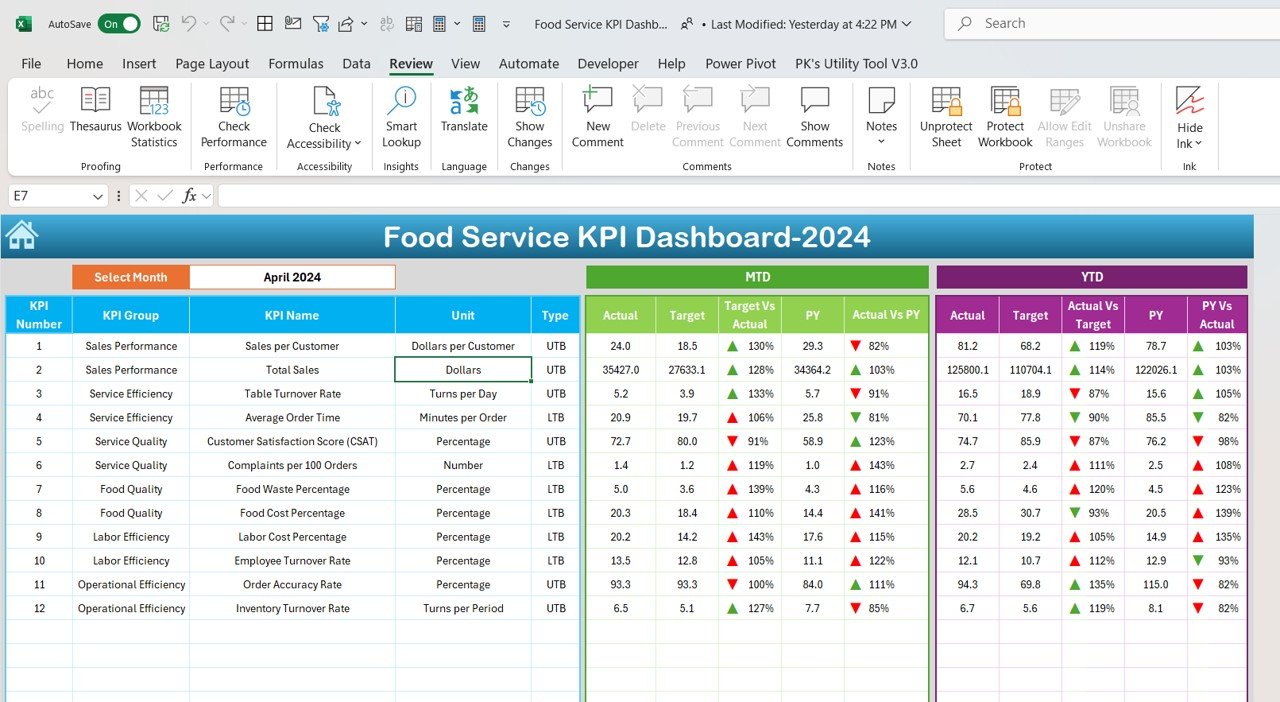The width and height of the screenshot is (1280, 702).
Task: Switch to the Formulas tab
Action: [296, 64]
